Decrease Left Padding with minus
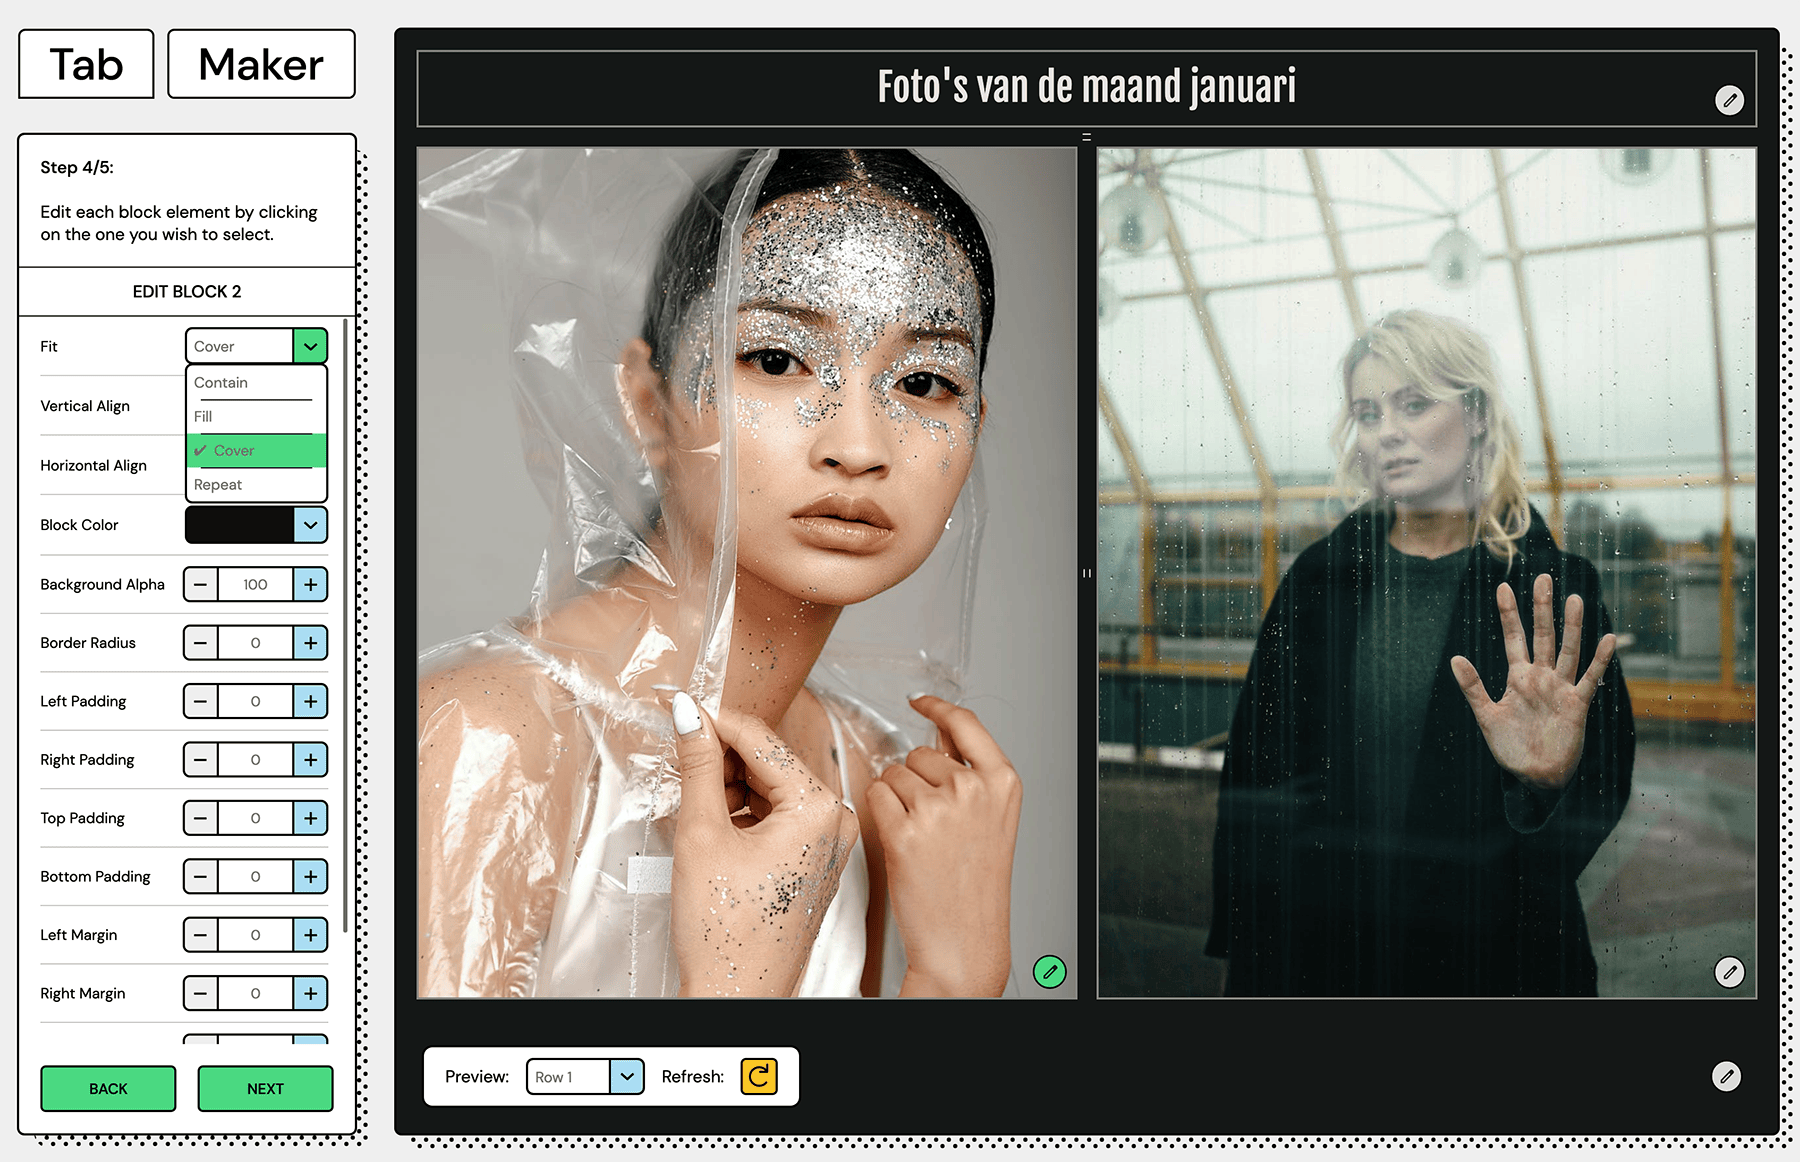The width and height of the screenshot is (1800, 1162). [x=201, y=701]
